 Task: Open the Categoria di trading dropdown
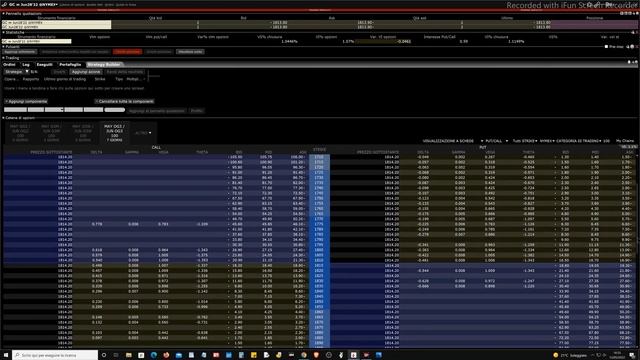coord(579,141)
